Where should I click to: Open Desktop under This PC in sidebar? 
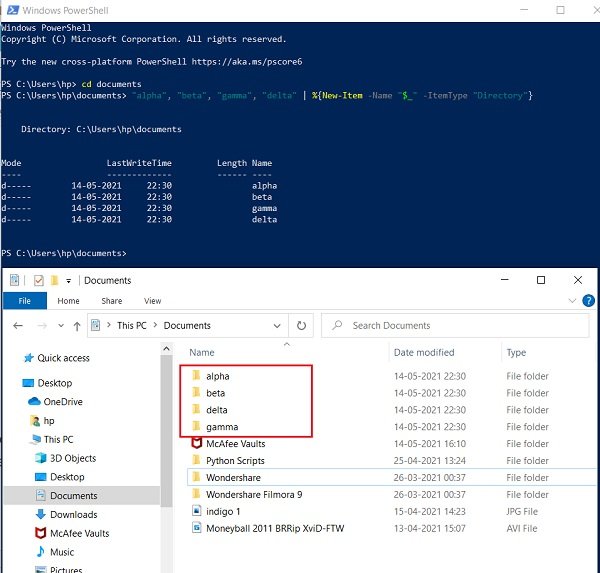(x=67, y=477)
